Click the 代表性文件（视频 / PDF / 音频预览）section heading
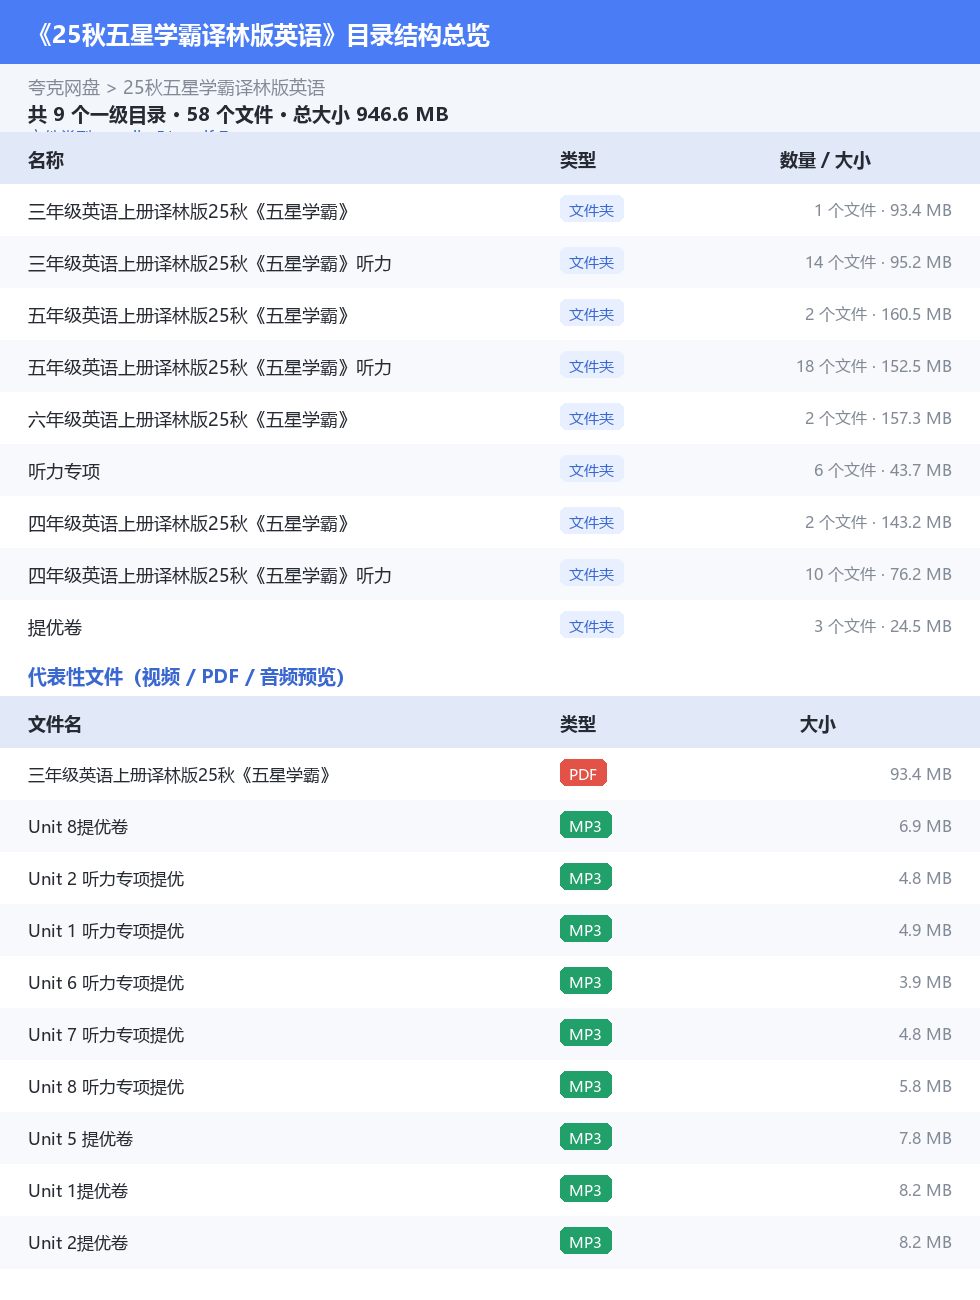The width and height of the screenshot is (980, 1300). (x=186, y=677)
